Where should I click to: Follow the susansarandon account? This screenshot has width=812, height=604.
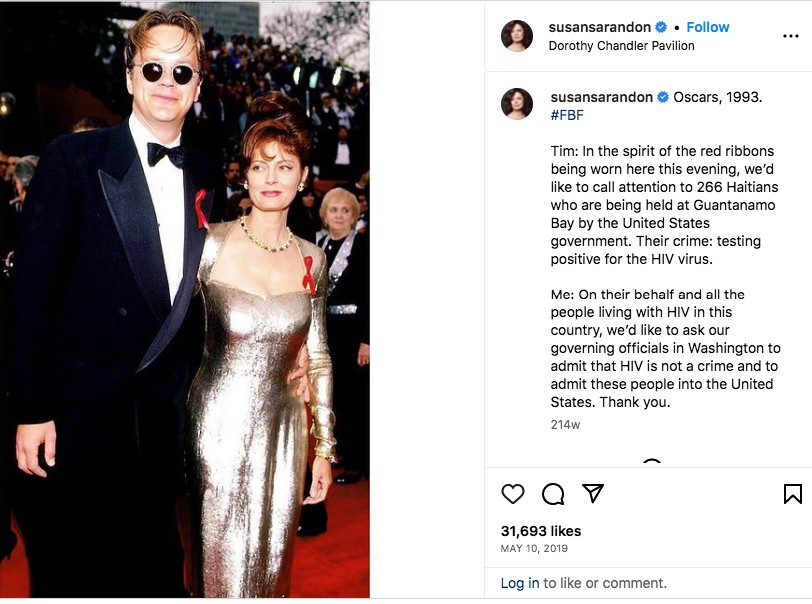click(x=707, y=27)
